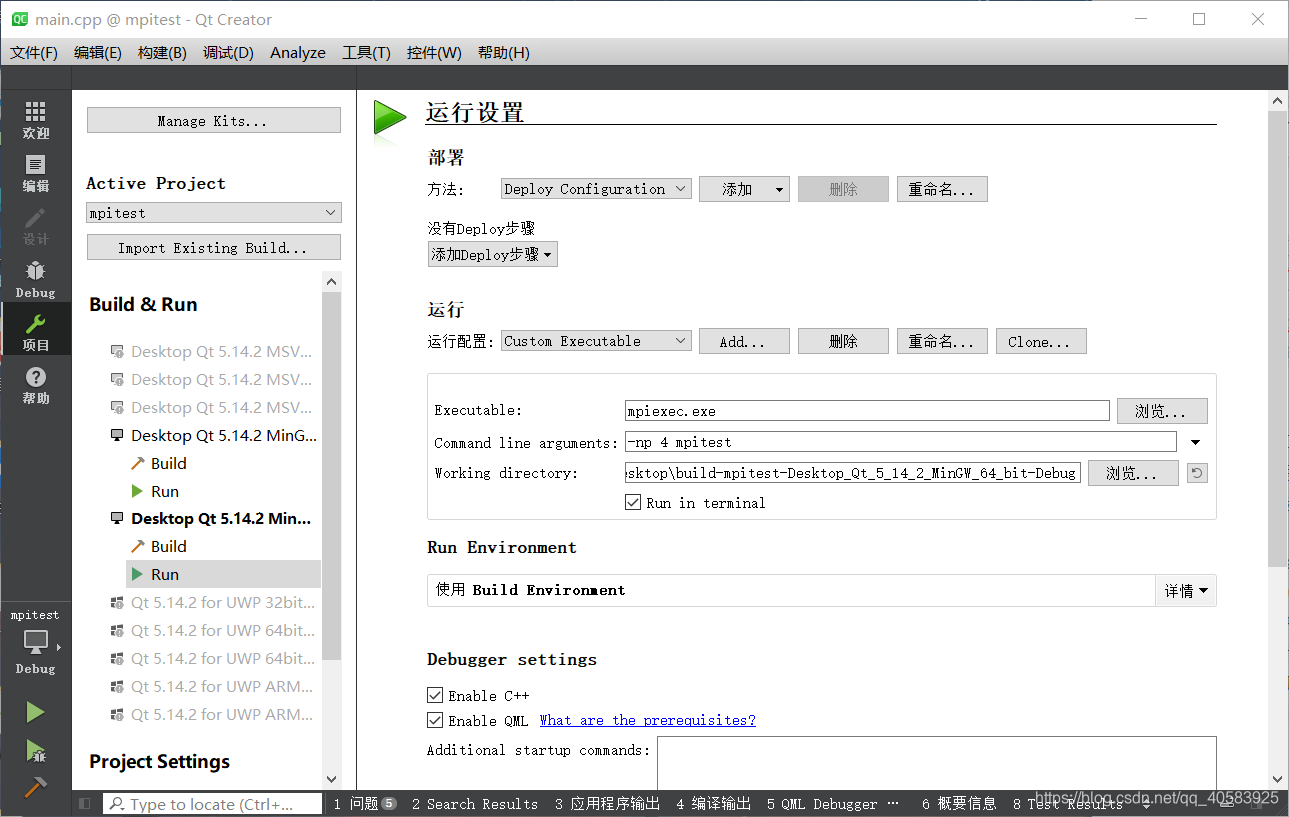Click 删除 button for run configuration
The width and height of the screenshot is (1289, 817).
tap(843, 342)
